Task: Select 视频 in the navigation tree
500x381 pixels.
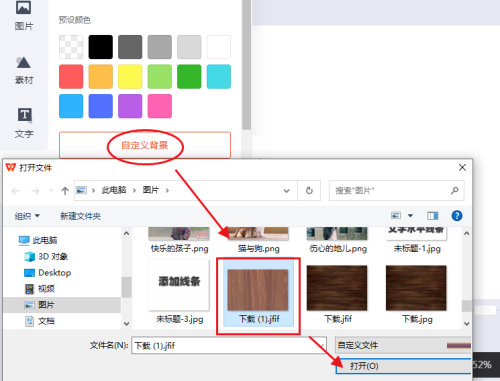Action: coord(40,289)
